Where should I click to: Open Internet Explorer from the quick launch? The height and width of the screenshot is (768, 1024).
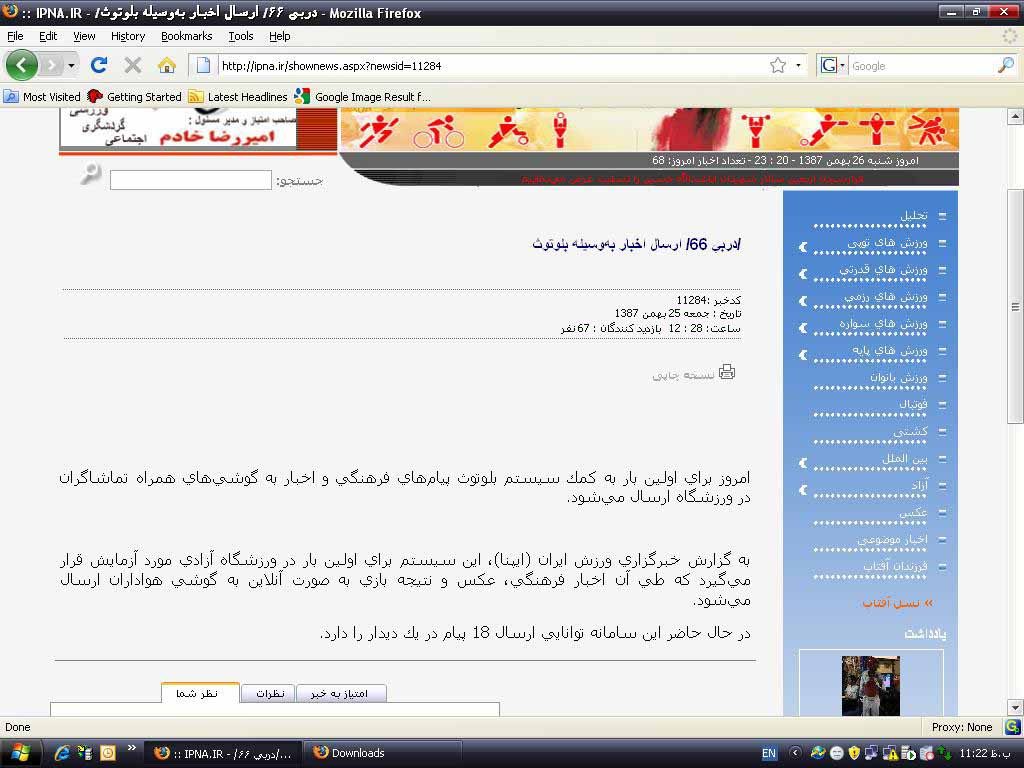coord(62,753)
